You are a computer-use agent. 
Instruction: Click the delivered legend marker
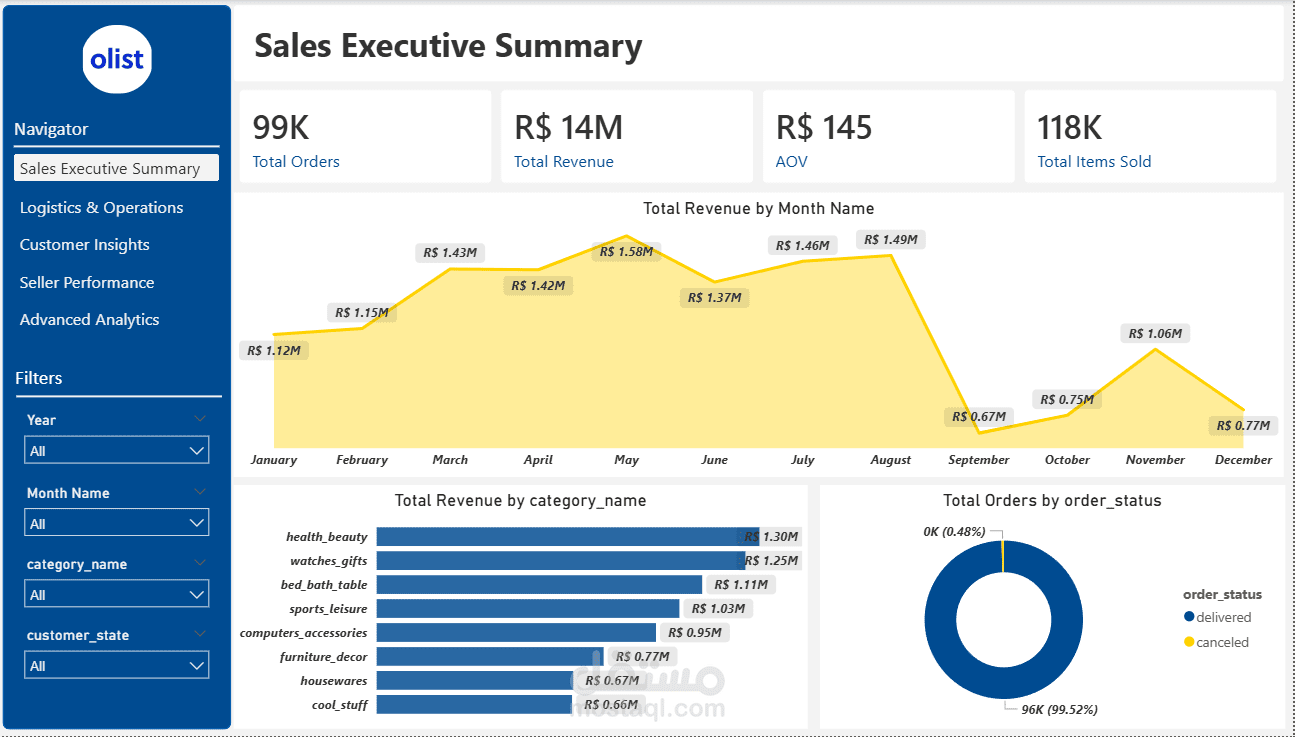[x=1189, y=618]
